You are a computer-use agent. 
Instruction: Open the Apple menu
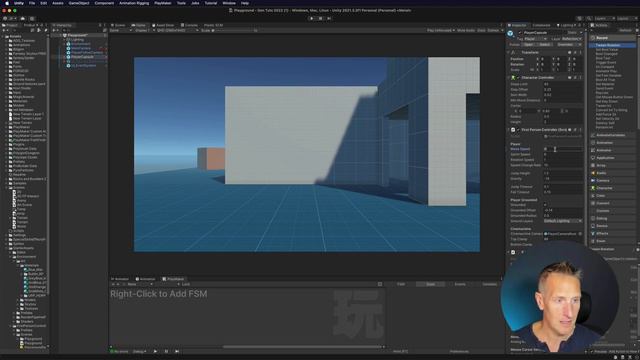click(7, 3)
